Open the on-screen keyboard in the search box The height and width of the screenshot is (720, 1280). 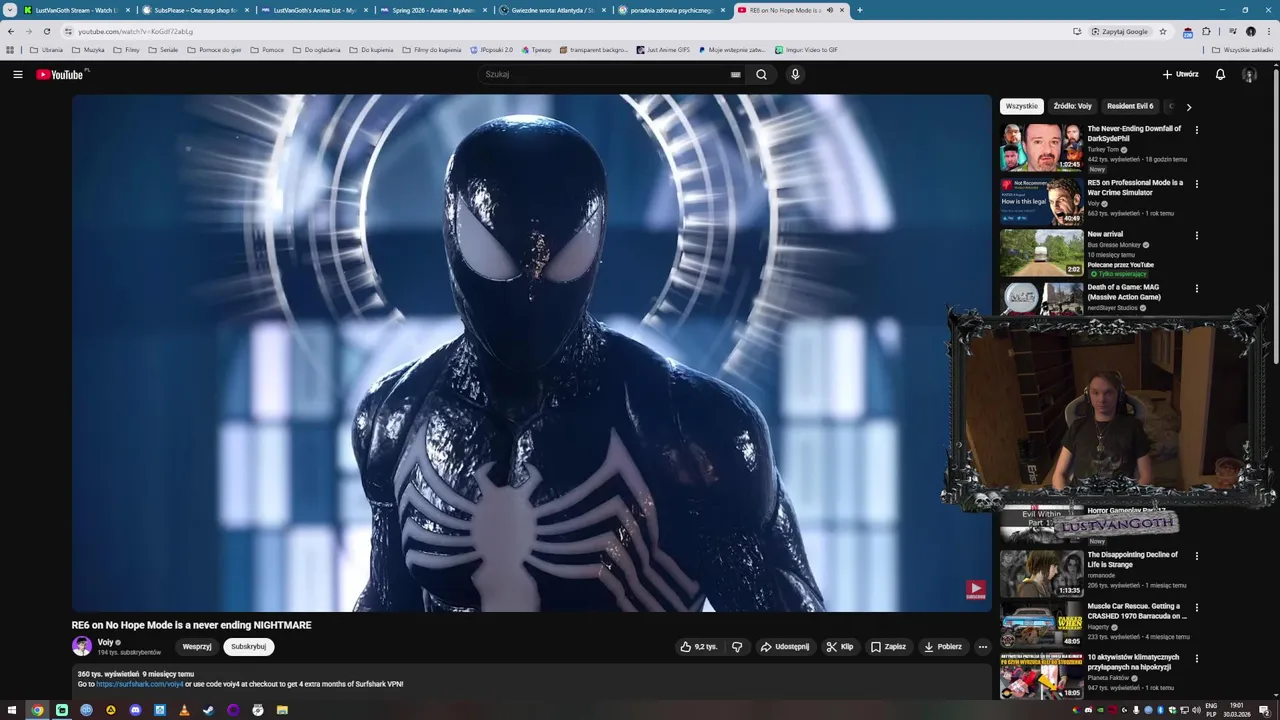(x=735, y=74)
